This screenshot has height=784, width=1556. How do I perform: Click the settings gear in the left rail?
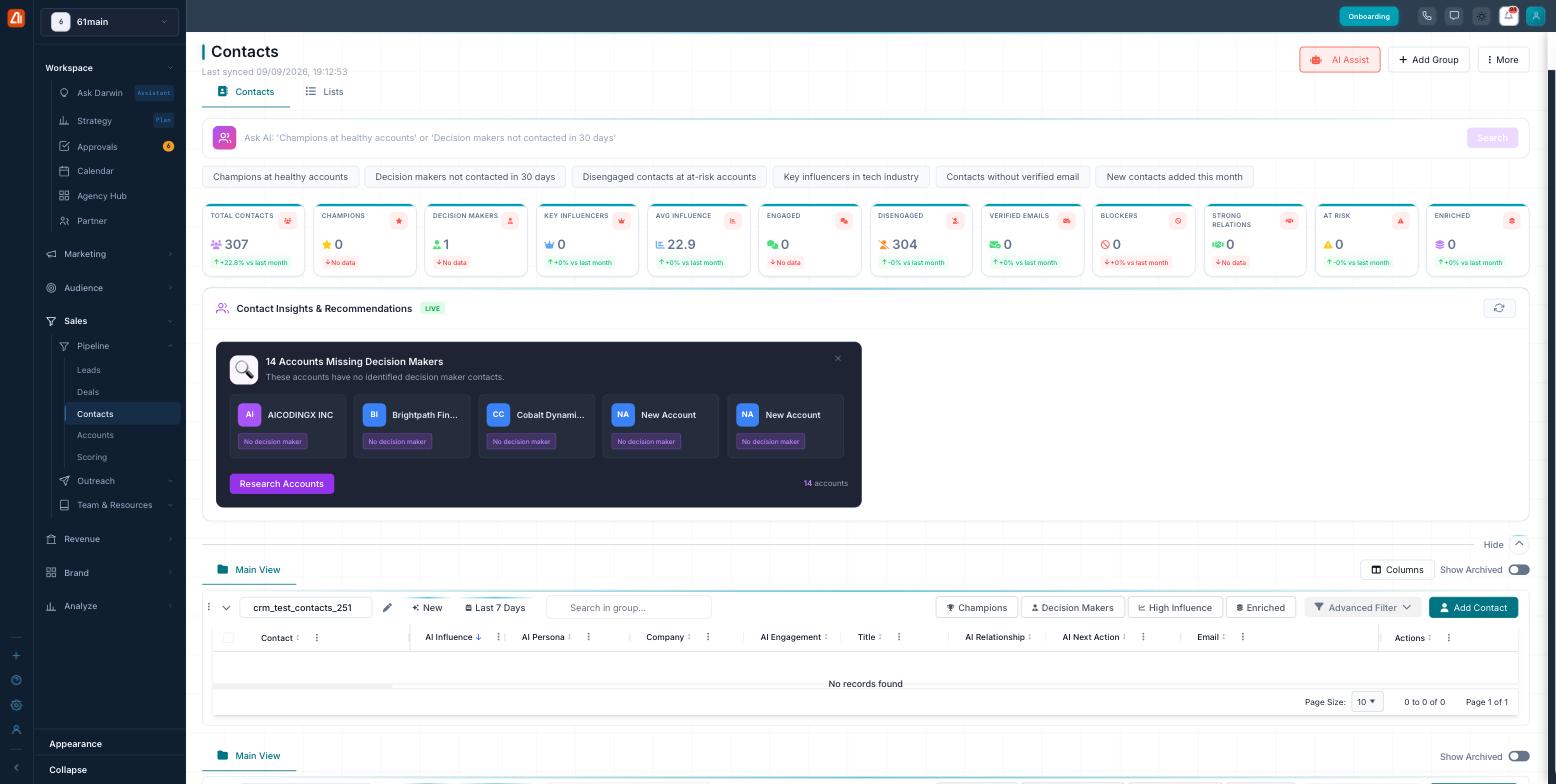click(x=16, y=705)
